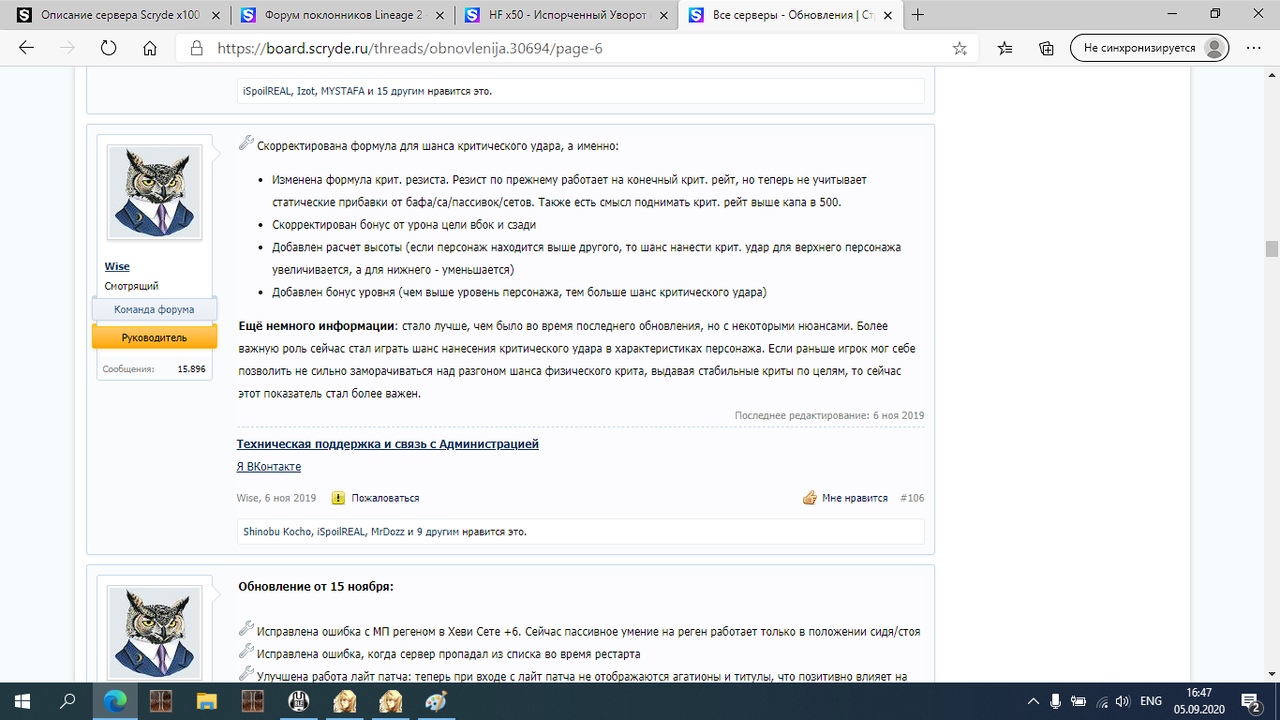Viewport: 1280px width, 720px height.
Task: Click the Windows Start button
Action: 22,701
